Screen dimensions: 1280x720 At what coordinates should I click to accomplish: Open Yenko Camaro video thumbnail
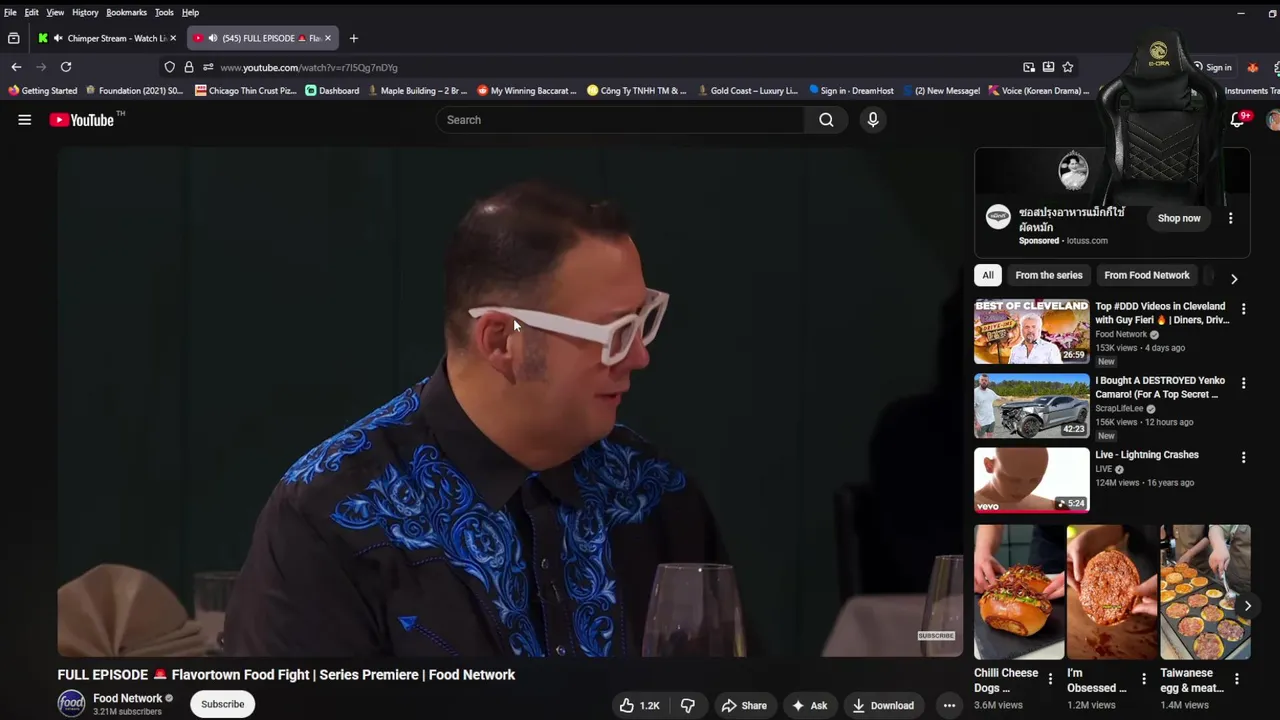click(x=1032, y=406)
